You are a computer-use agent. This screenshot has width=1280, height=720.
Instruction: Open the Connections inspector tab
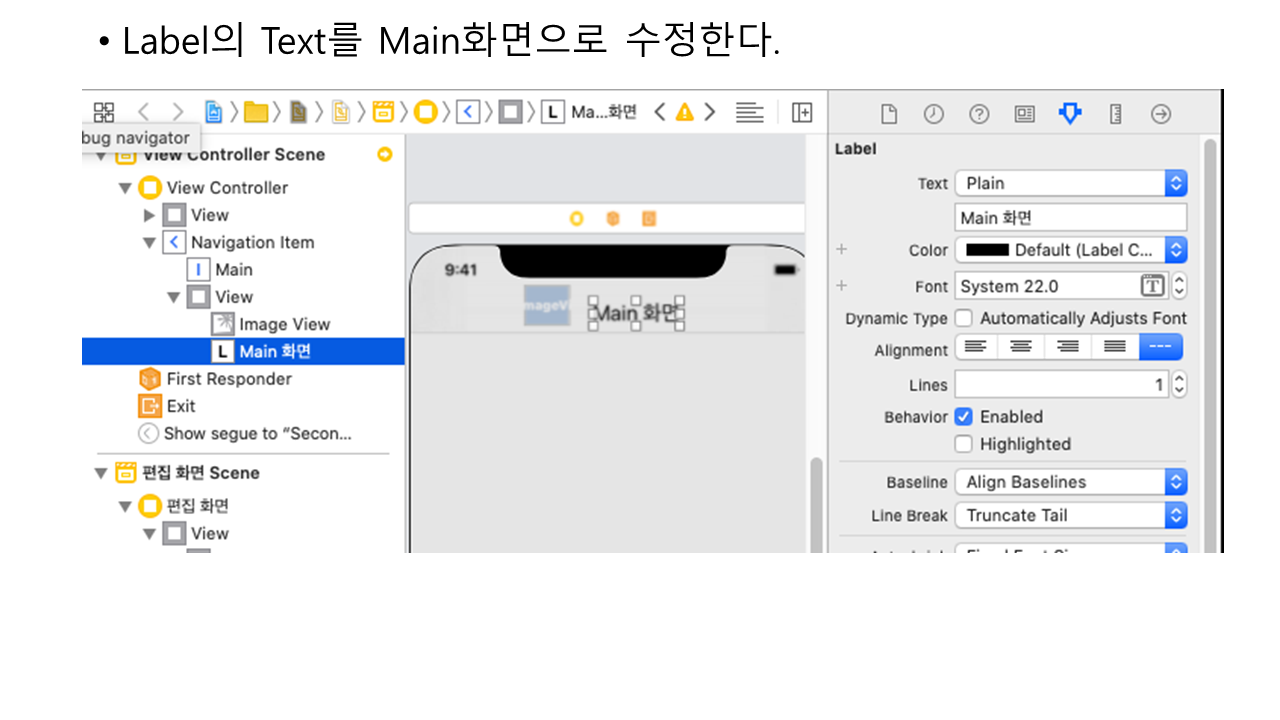[1161, 114]
